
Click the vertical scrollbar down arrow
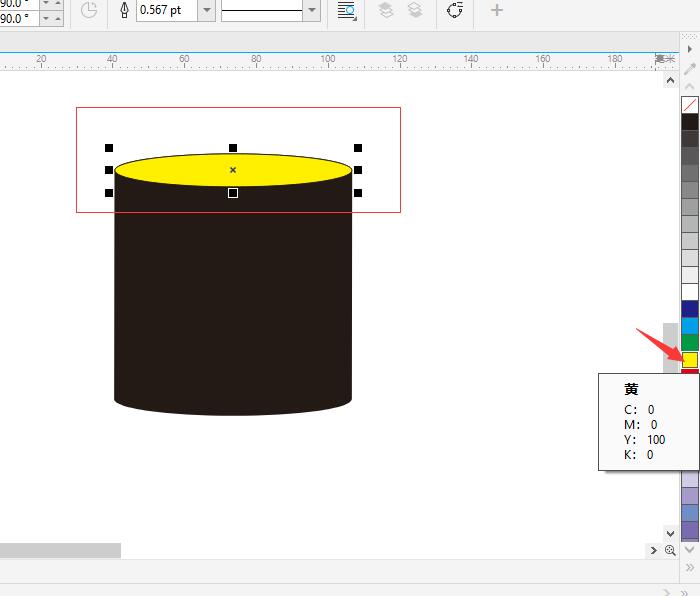click(670, 534)
